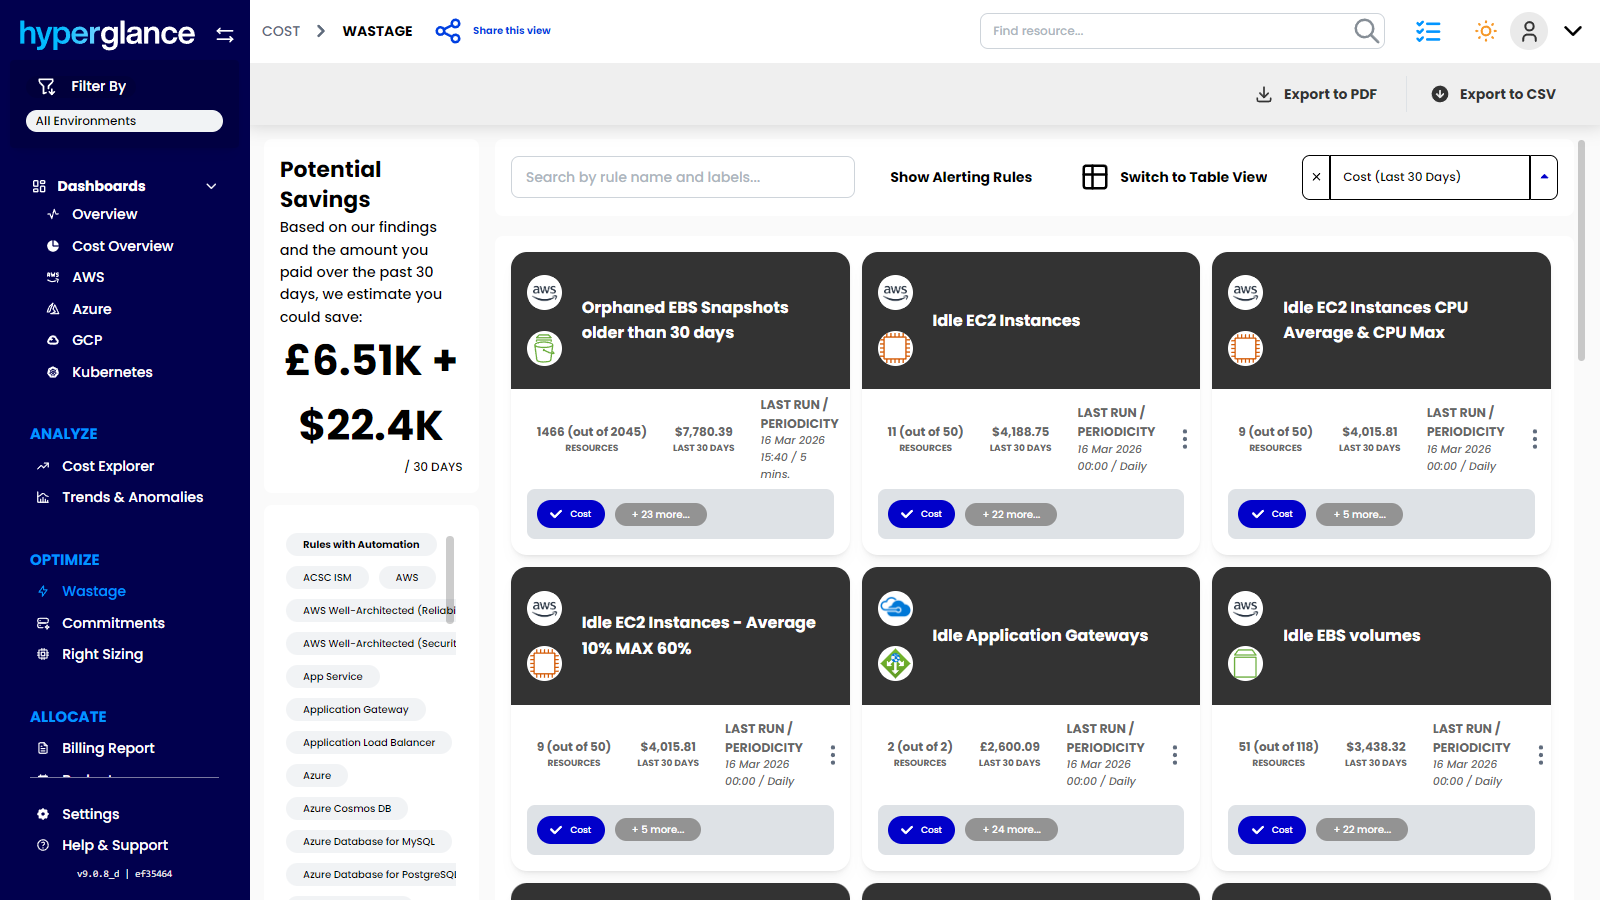This screenshot has width=1600, height=900.
Task: Open the All Environments filter
Action: (124, 121)
